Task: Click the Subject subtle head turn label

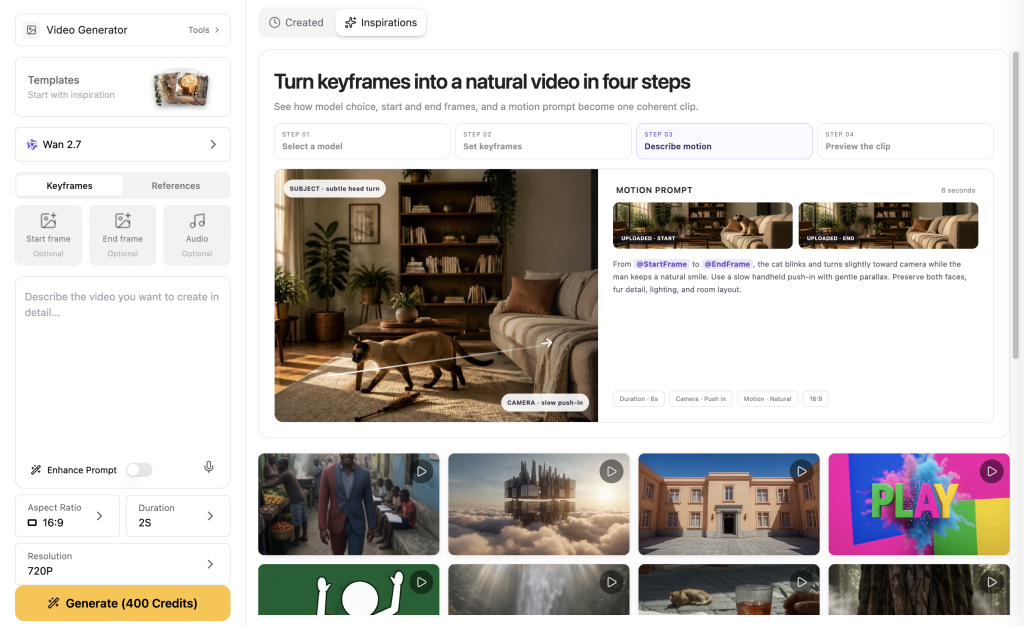Action: click(x=334, y=189)
